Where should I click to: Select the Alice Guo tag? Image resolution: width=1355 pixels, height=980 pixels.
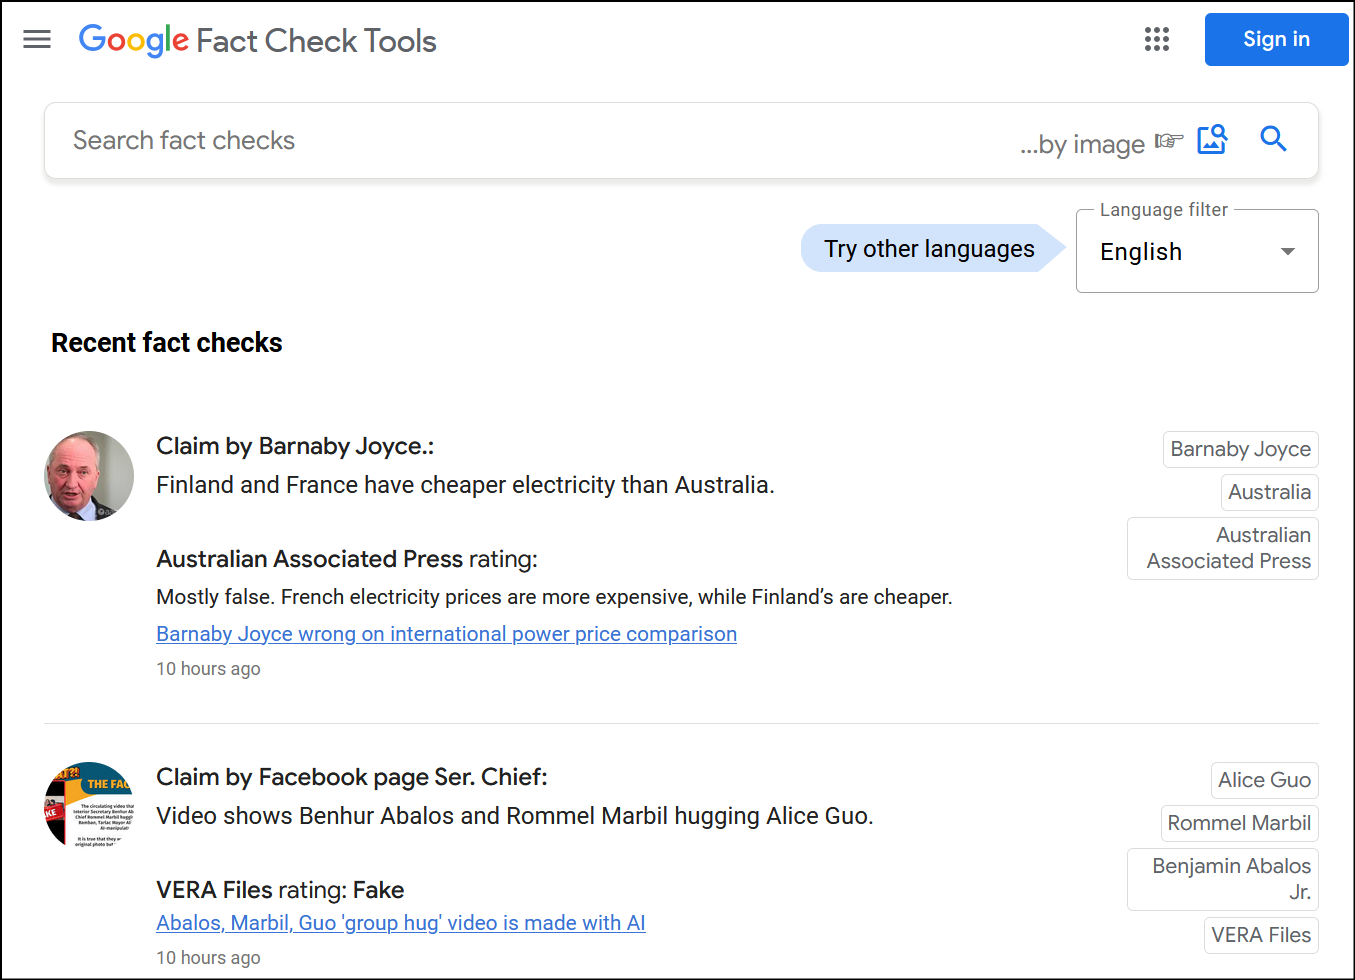coord(1264,781)
